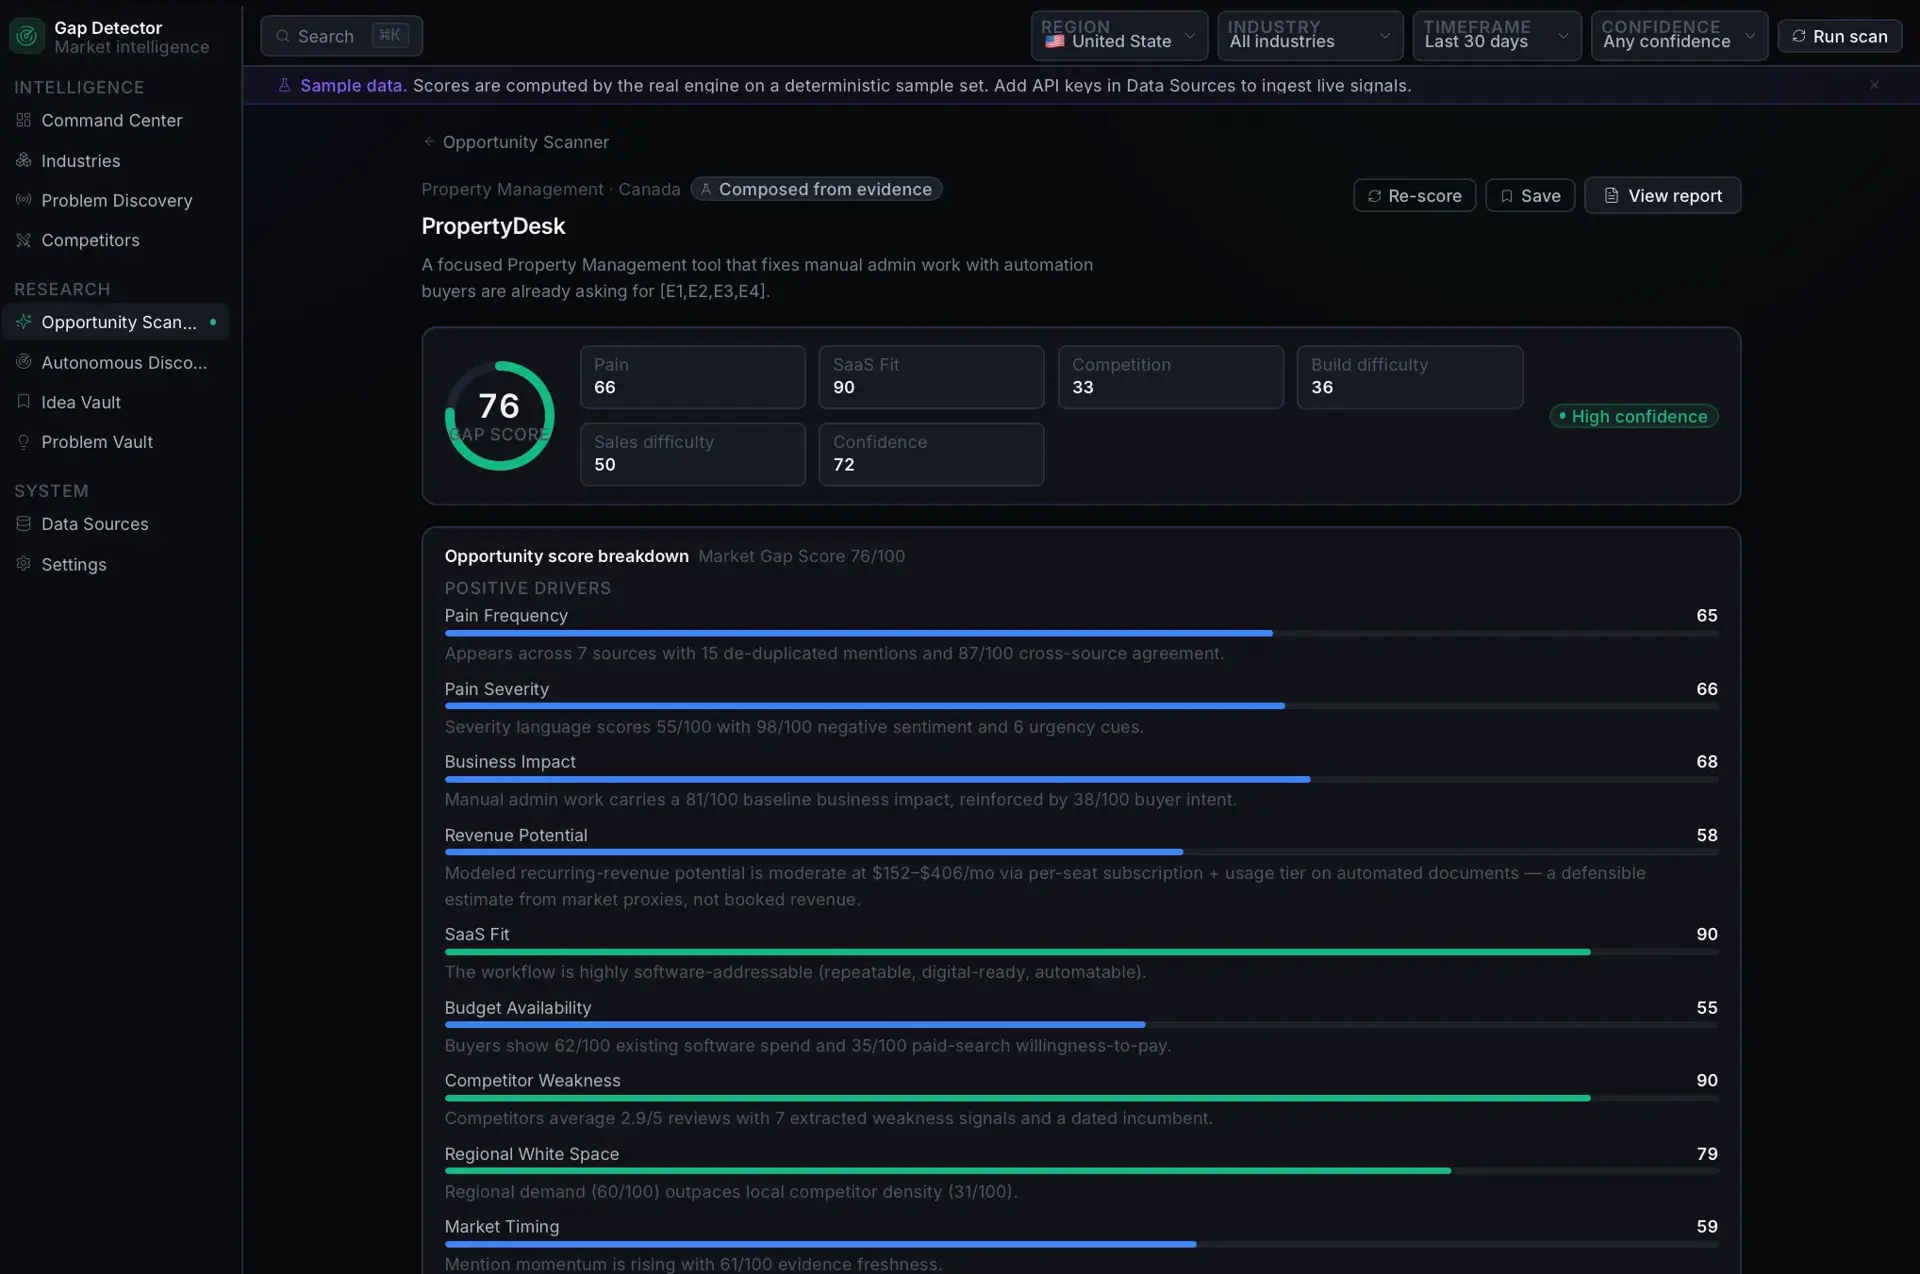Click the document icon on View report
This screenshot has height=1274, width=1920.
[x=1611, y=195]
